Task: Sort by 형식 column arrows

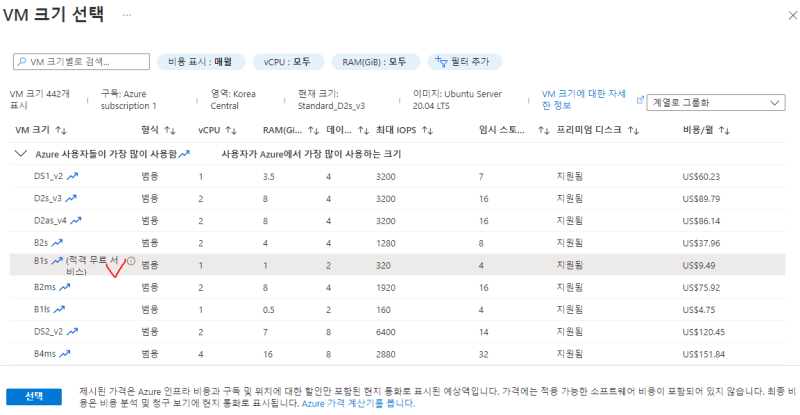Action: click(170, 131)
